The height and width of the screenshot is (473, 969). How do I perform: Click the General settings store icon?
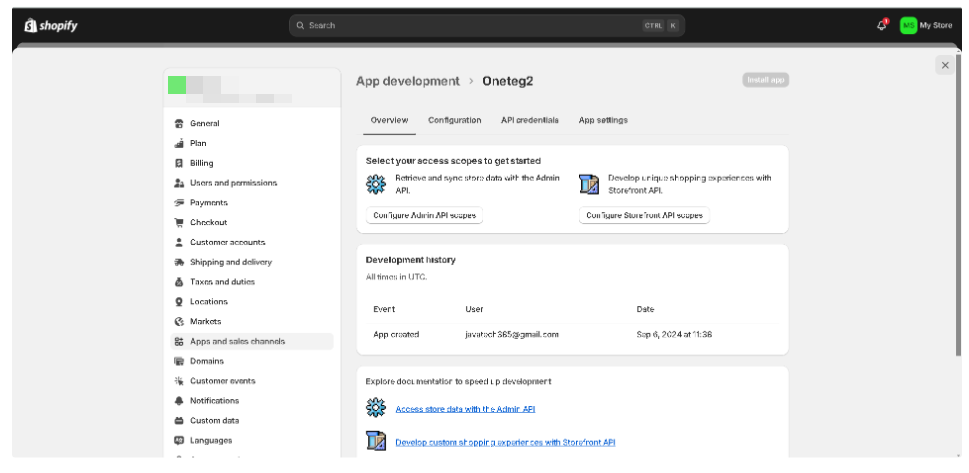(x=179, y=124)
